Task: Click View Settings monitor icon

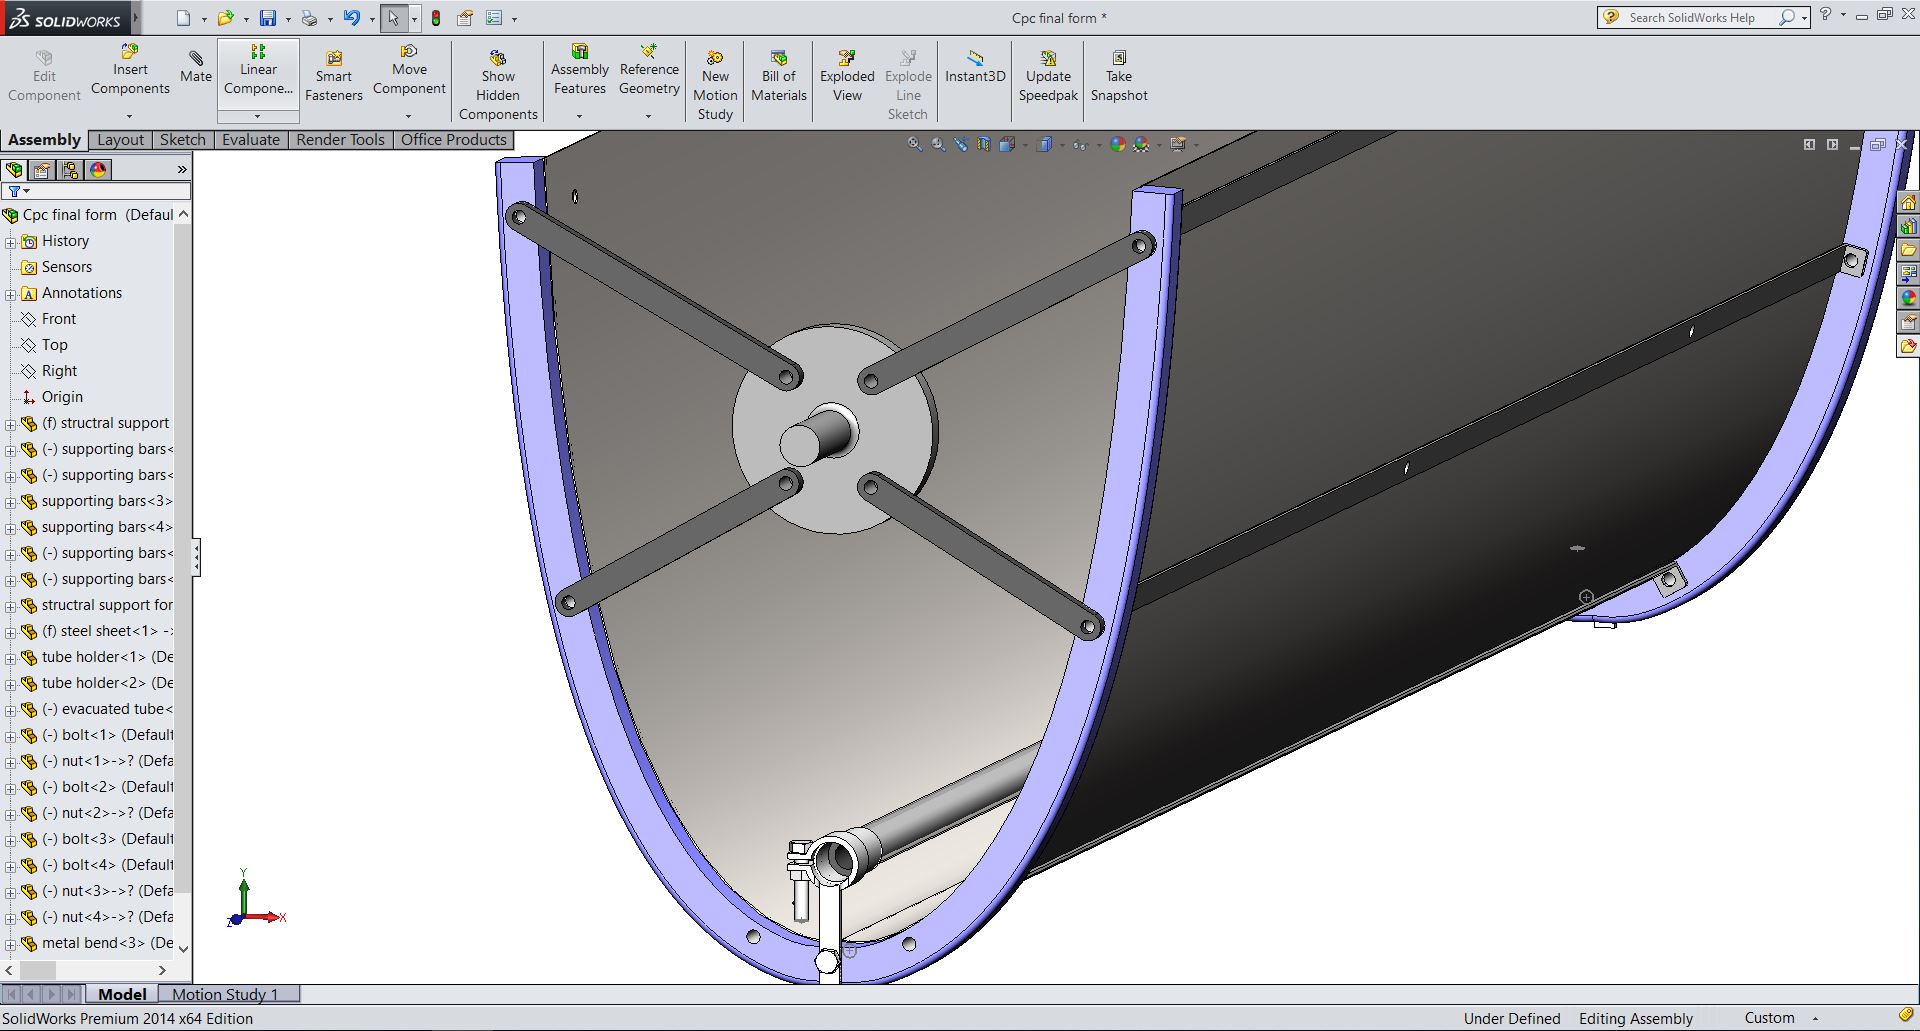Action: coord(1178,144)
